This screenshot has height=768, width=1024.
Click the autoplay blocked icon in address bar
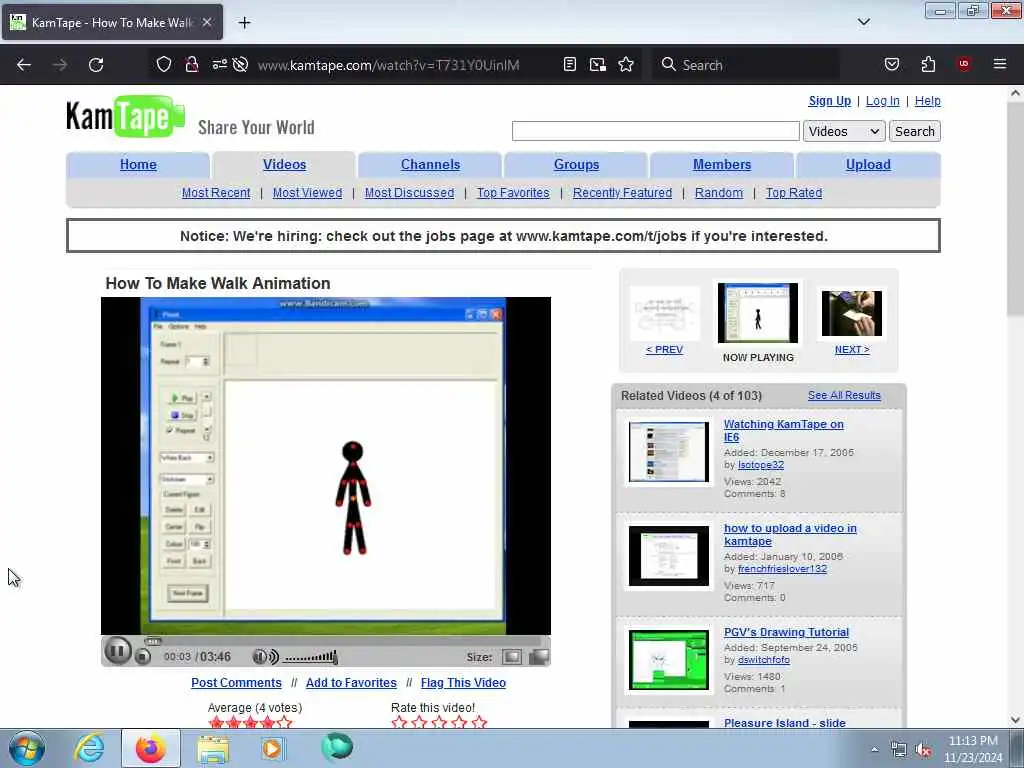click(x=240, y=65)
